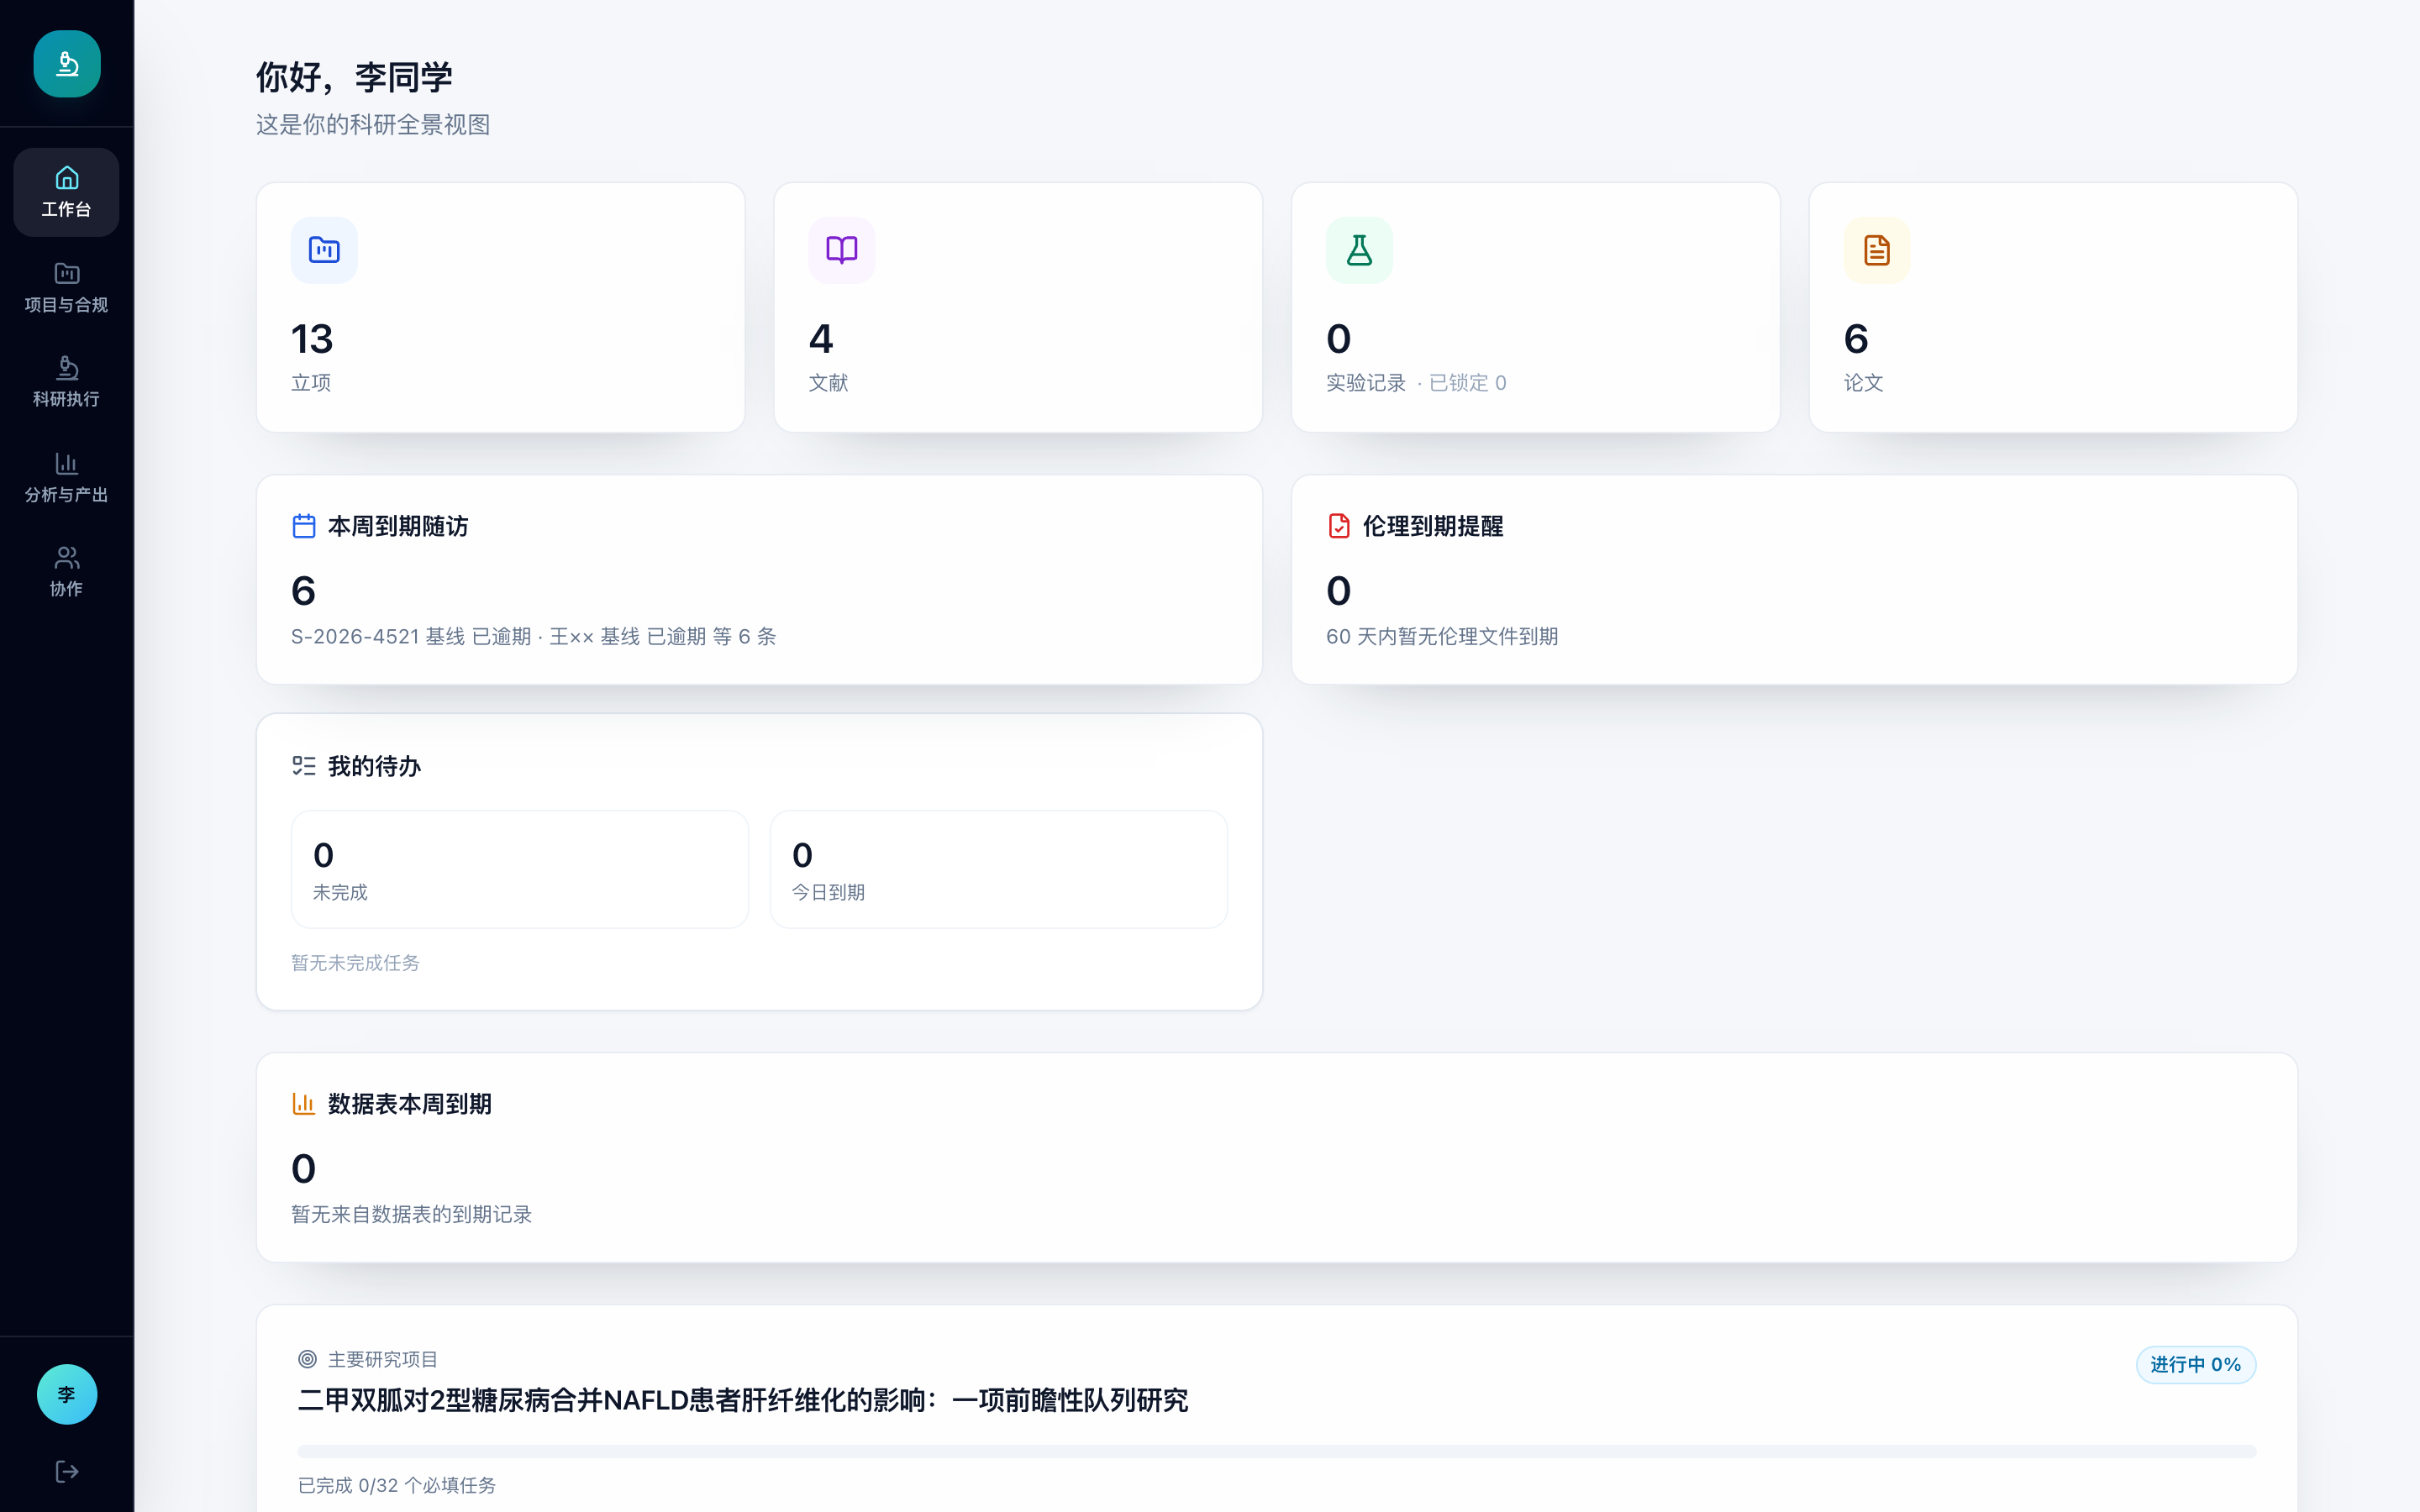Open 项目与合规 in the sidebar
This screenshot has width=2420, height=1512.
point(66,287)
